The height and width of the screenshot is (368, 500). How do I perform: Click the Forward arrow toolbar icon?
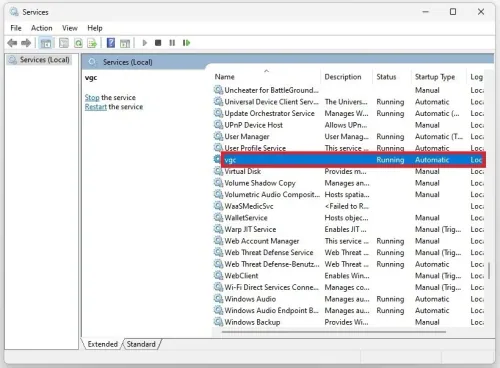click(26, 43)
